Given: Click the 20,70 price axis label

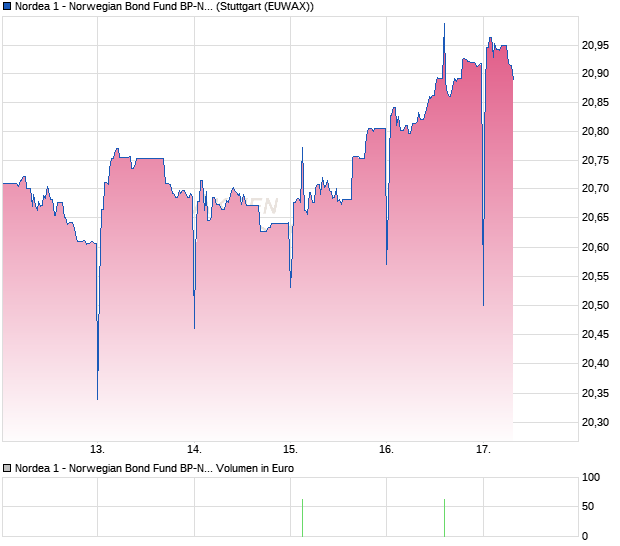Looking at the screenshot, I should pos(595,188).
